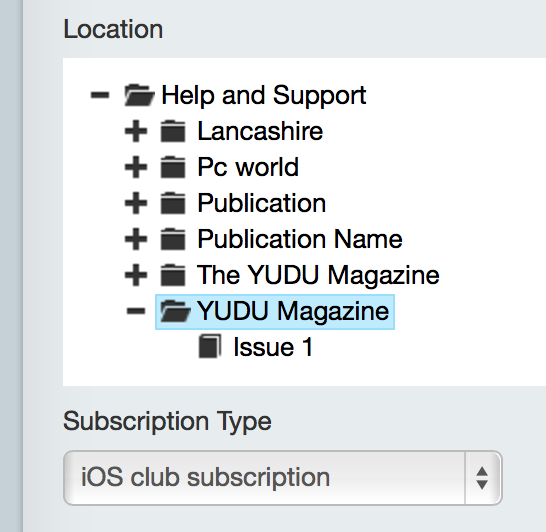
Task: Select the Publication Name label
Action: point(300,239)
